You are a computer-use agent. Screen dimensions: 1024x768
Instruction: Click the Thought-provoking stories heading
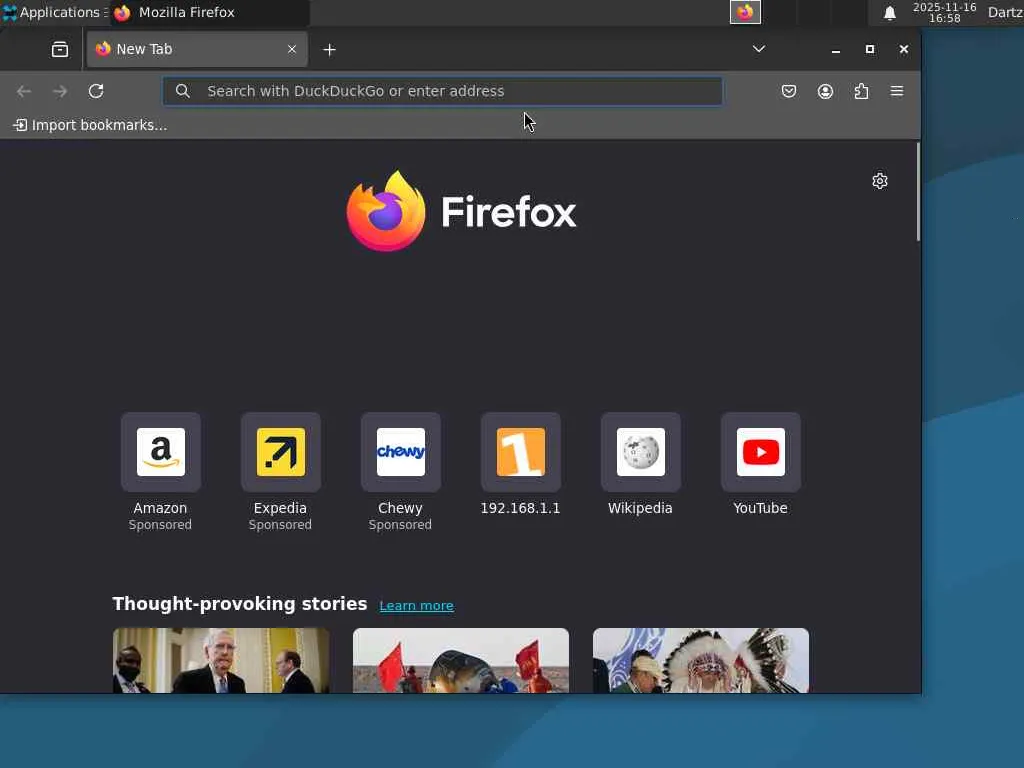click(x=240, y=604)
